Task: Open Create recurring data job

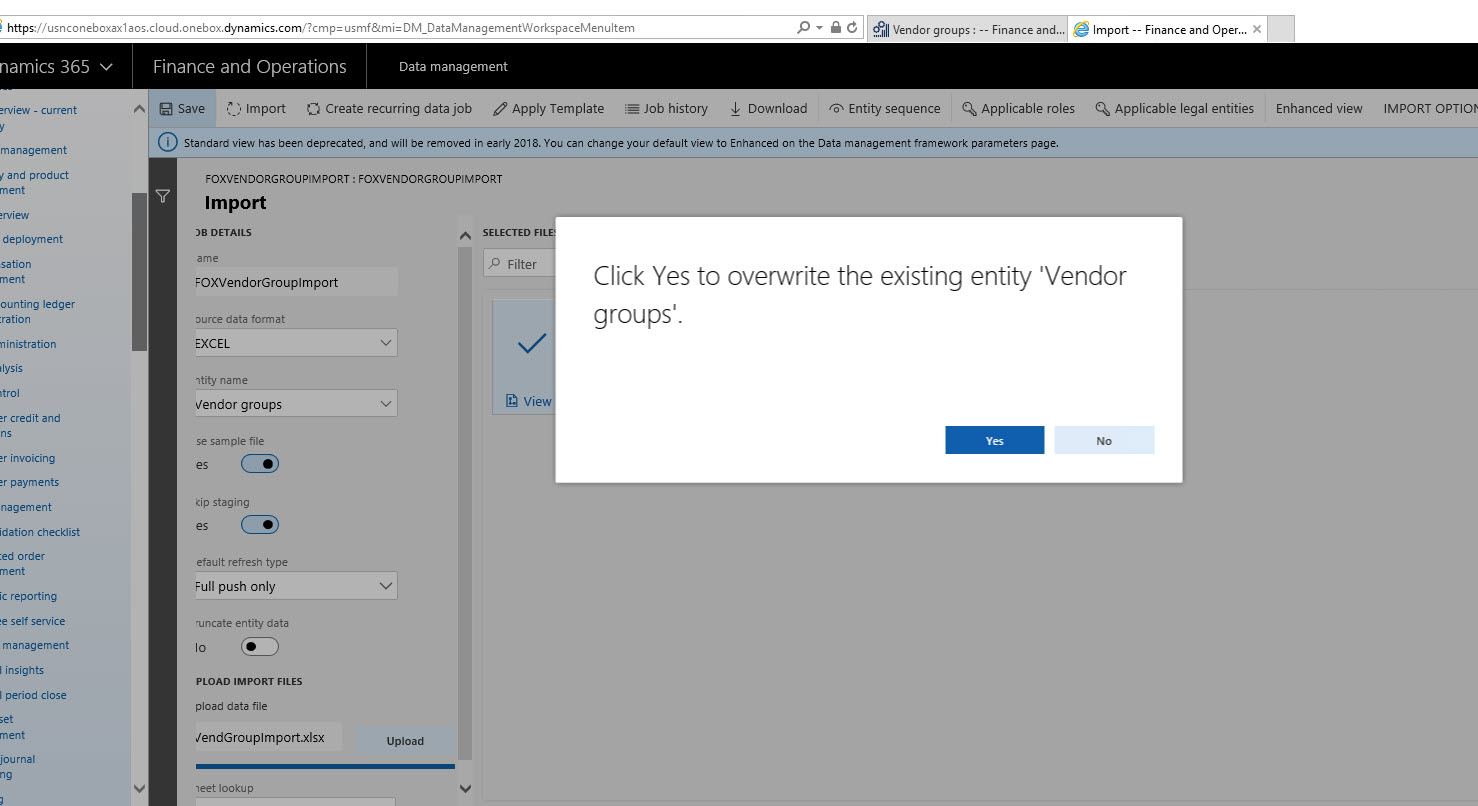Action: coord(390,108)
